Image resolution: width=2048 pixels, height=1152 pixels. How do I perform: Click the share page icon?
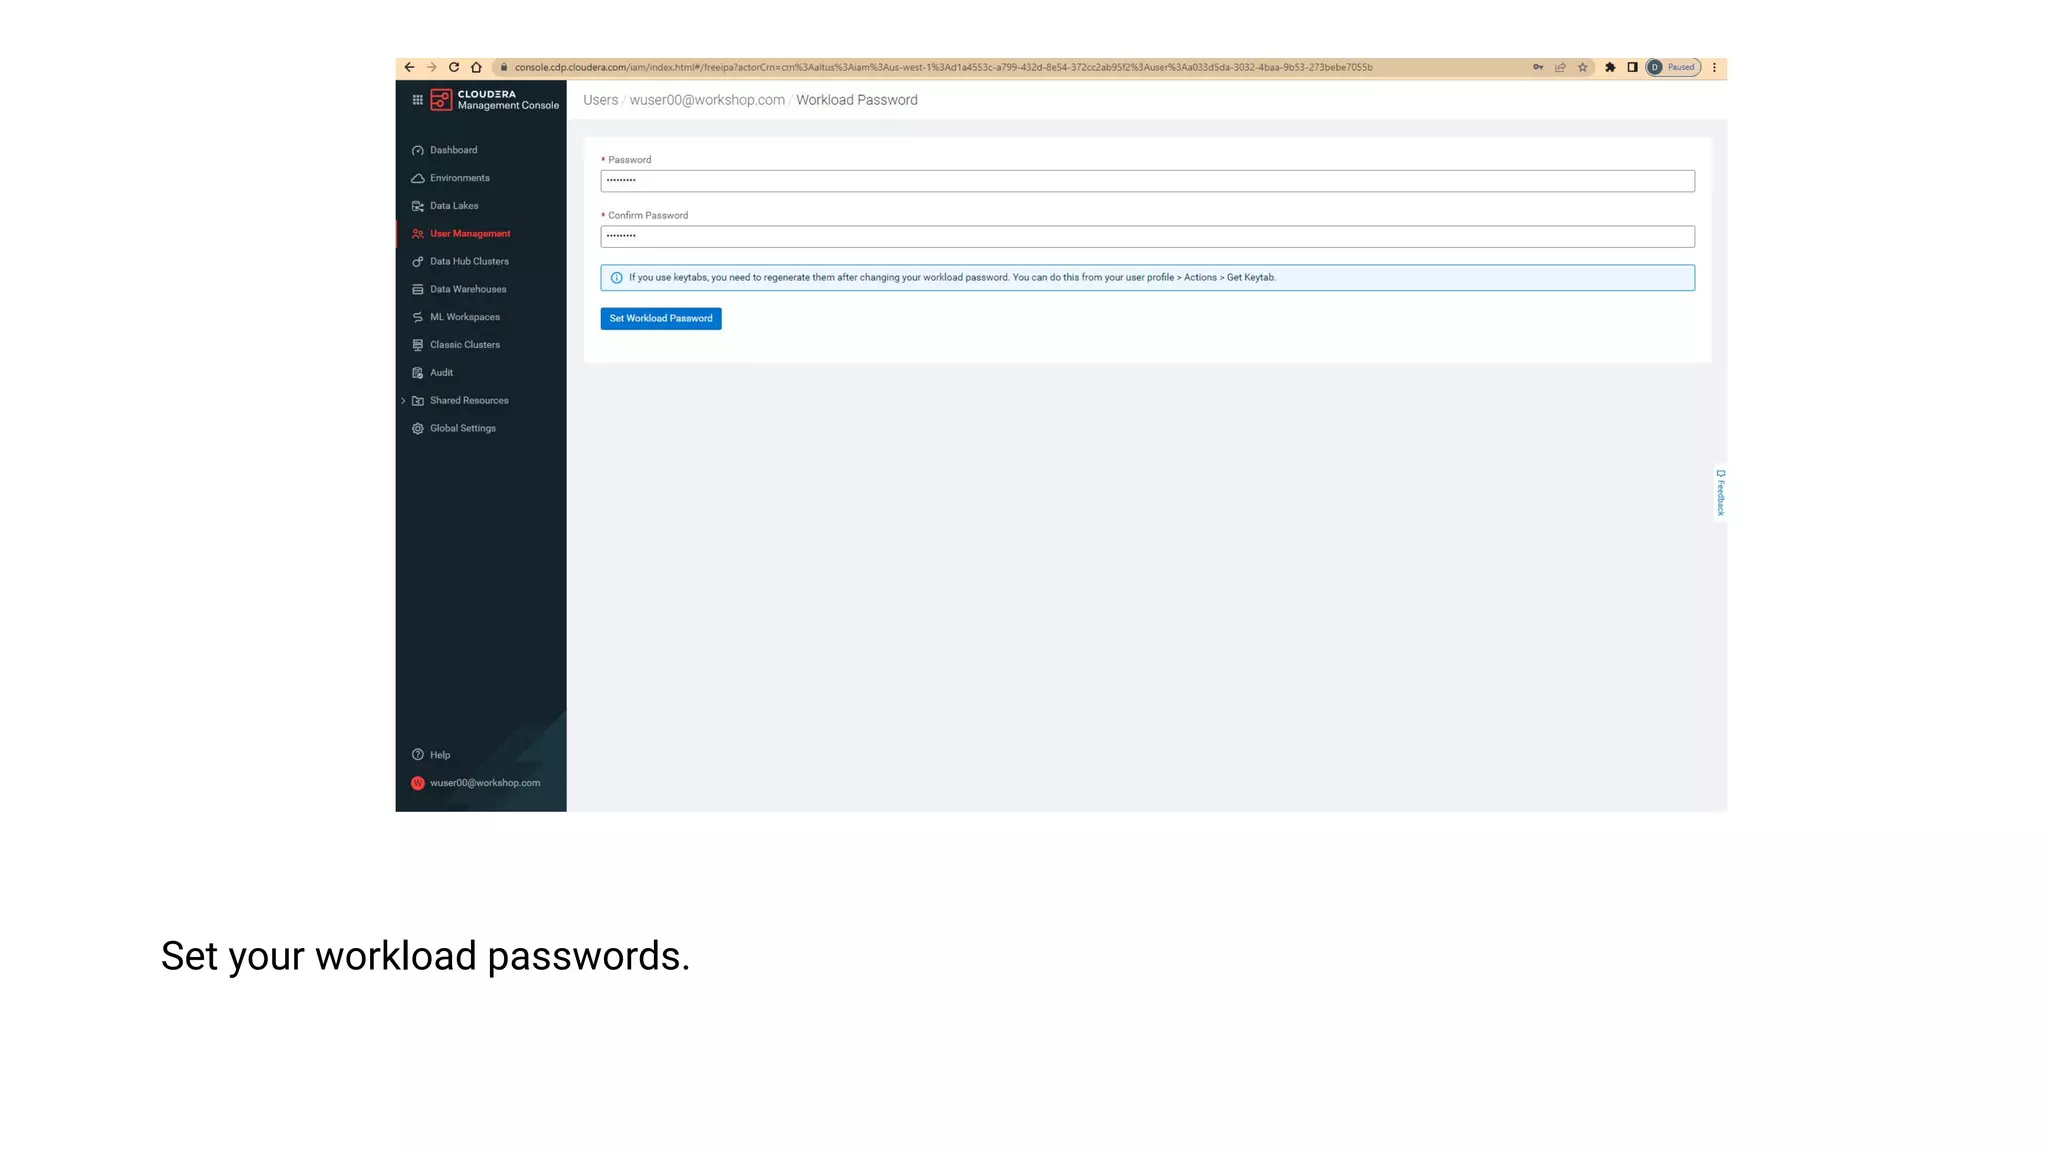coord(1560,68)
